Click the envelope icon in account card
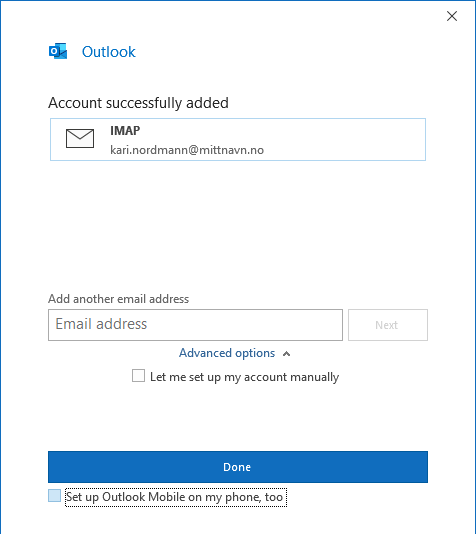The image size is (476, 534). (x=80, y=139)
